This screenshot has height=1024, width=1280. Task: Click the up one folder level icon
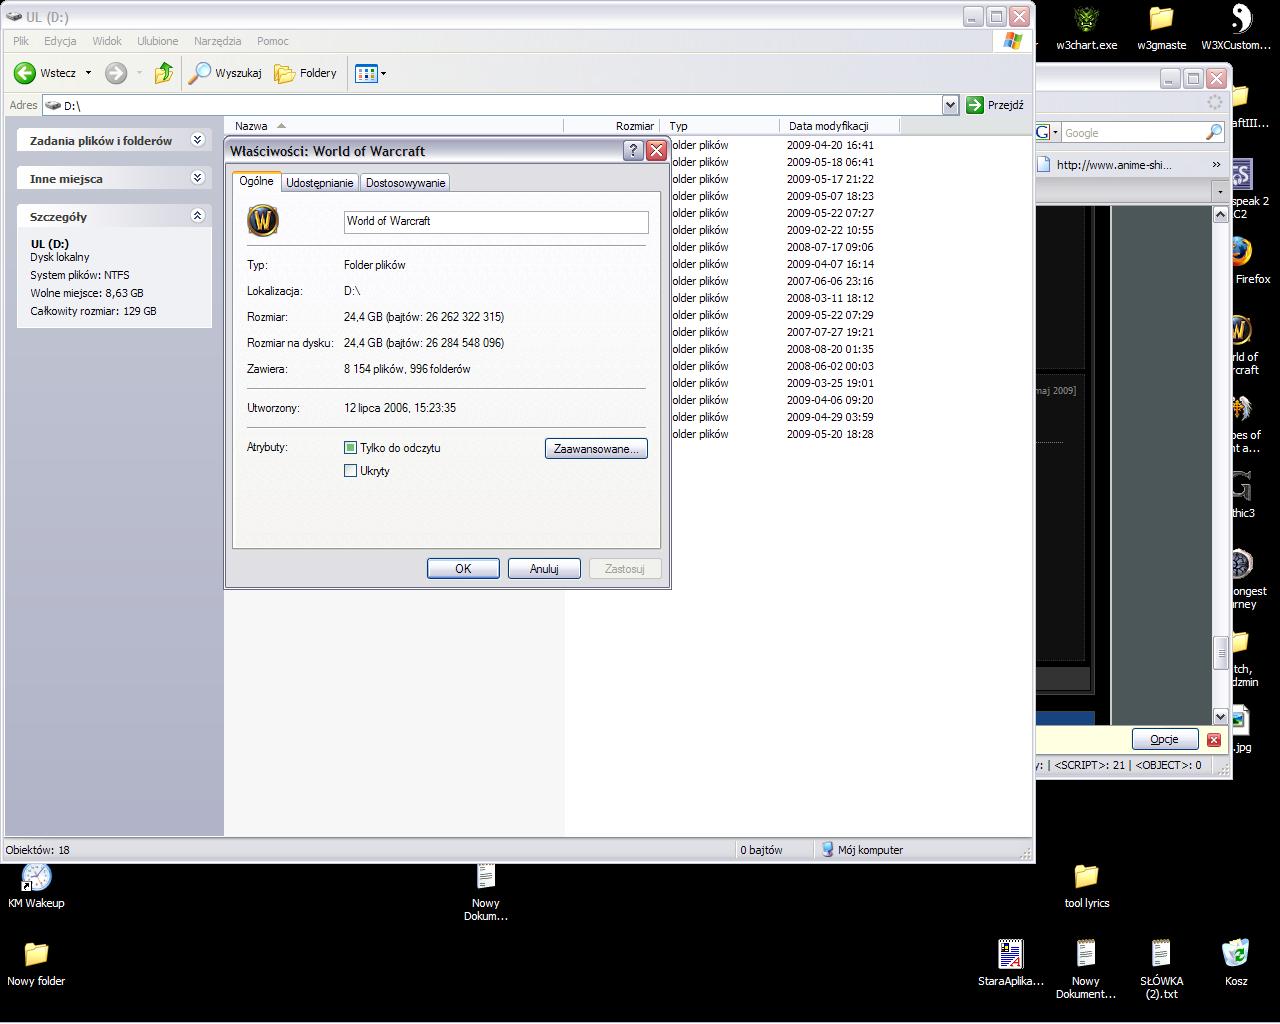[164, 73]
